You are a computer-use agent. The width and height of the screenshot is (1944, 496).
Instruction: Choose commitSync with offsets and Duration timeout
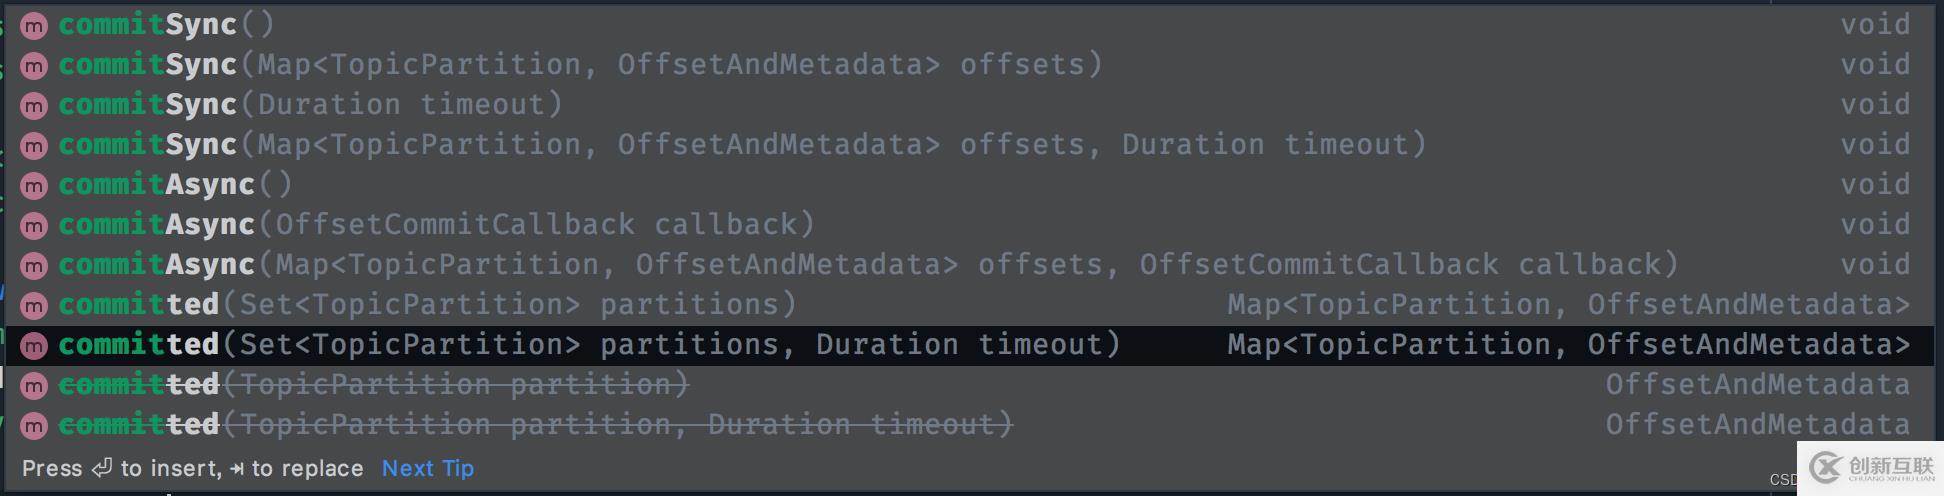[x=740, y=145]
